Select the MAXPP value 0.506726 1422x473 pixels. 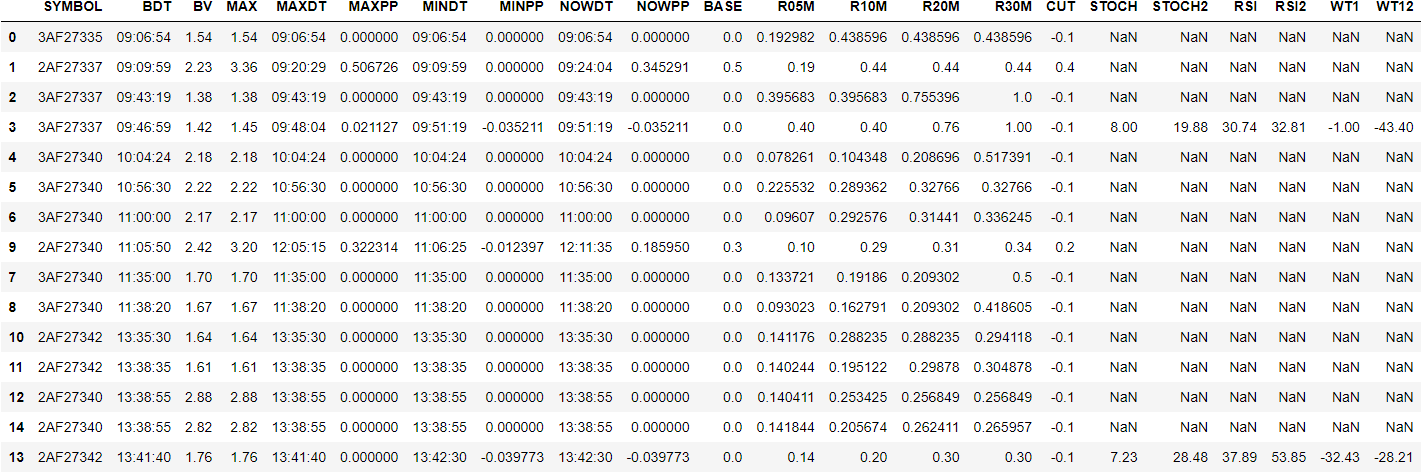pyautogui.click(x=368, y=67)
